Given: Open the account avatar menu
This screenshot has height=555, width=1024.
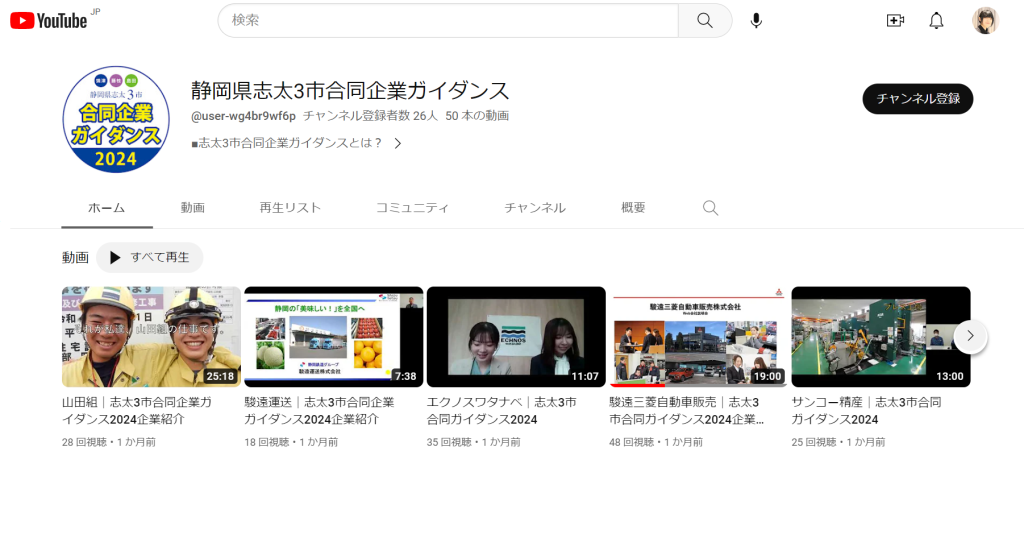Looking at the screenshot, I should (985, 21).
